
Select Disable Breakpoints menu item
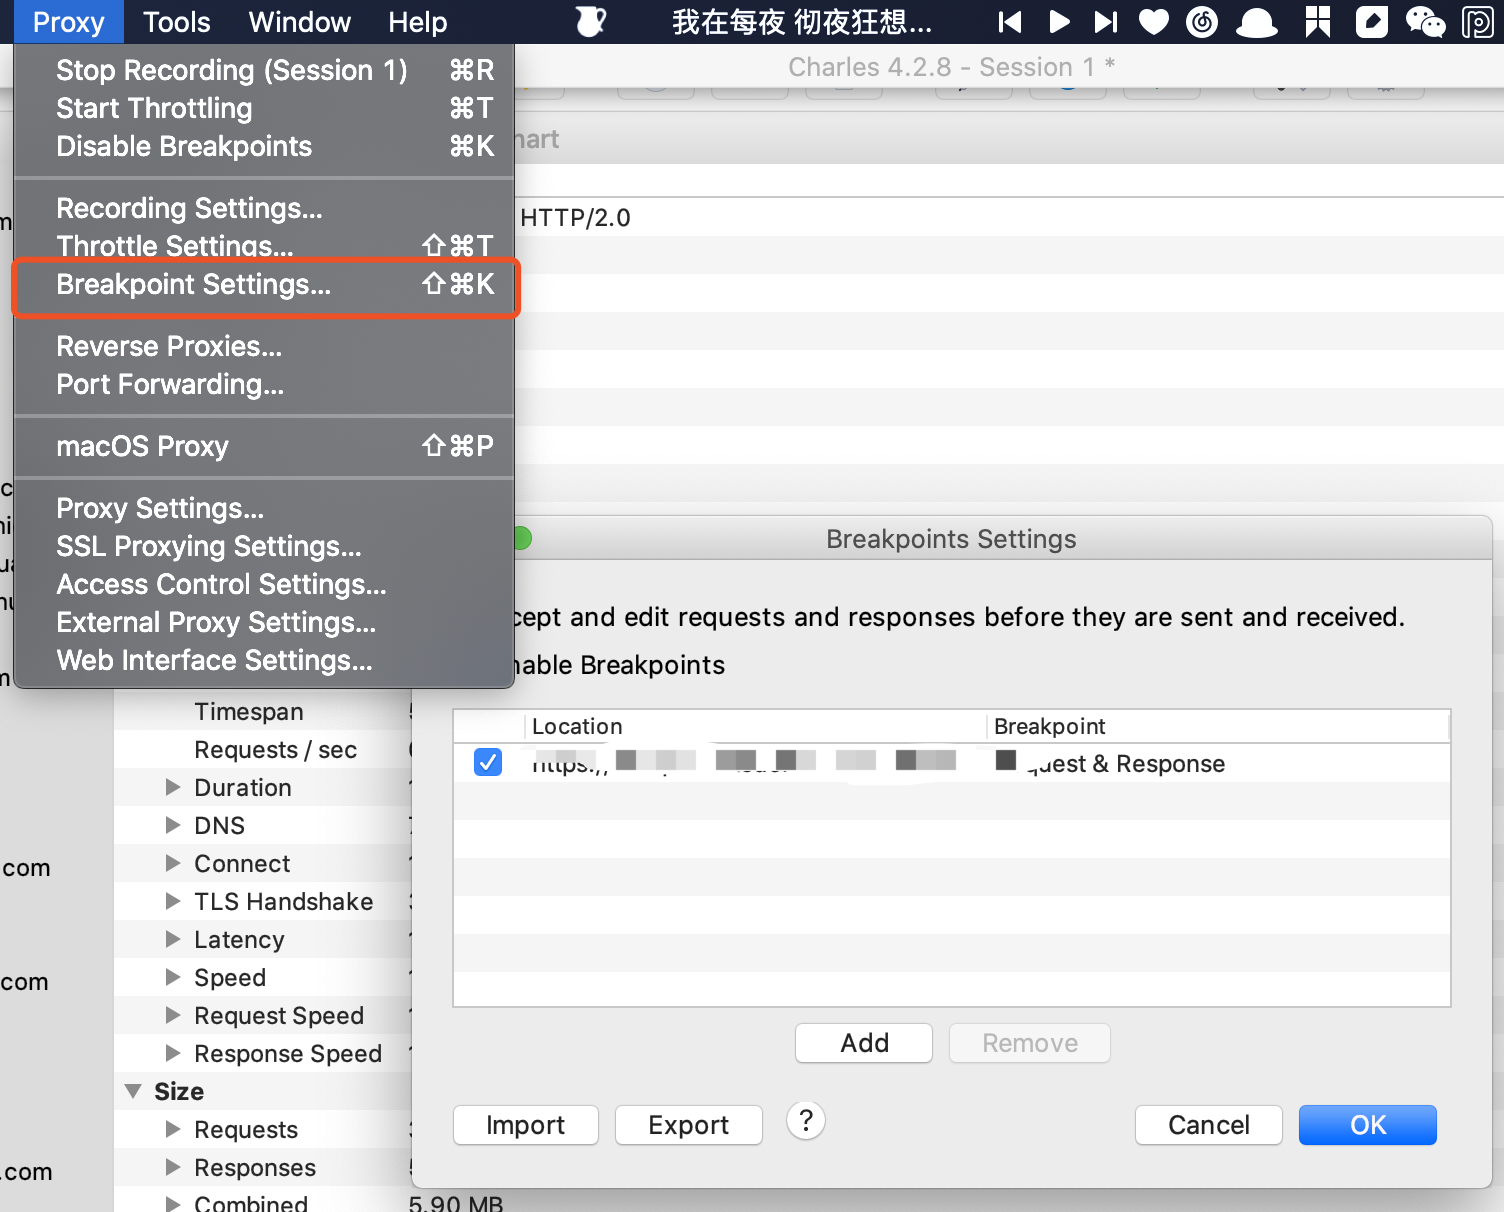[x=264, y=146]
